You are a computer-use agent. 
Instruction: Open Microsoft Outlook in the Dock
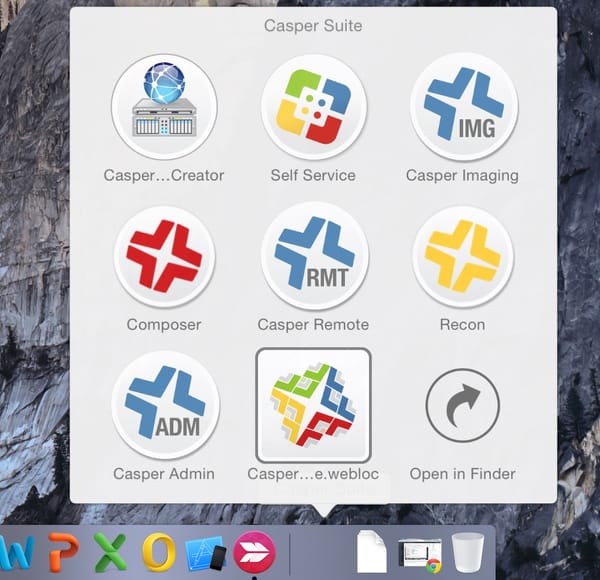[158, 552]
